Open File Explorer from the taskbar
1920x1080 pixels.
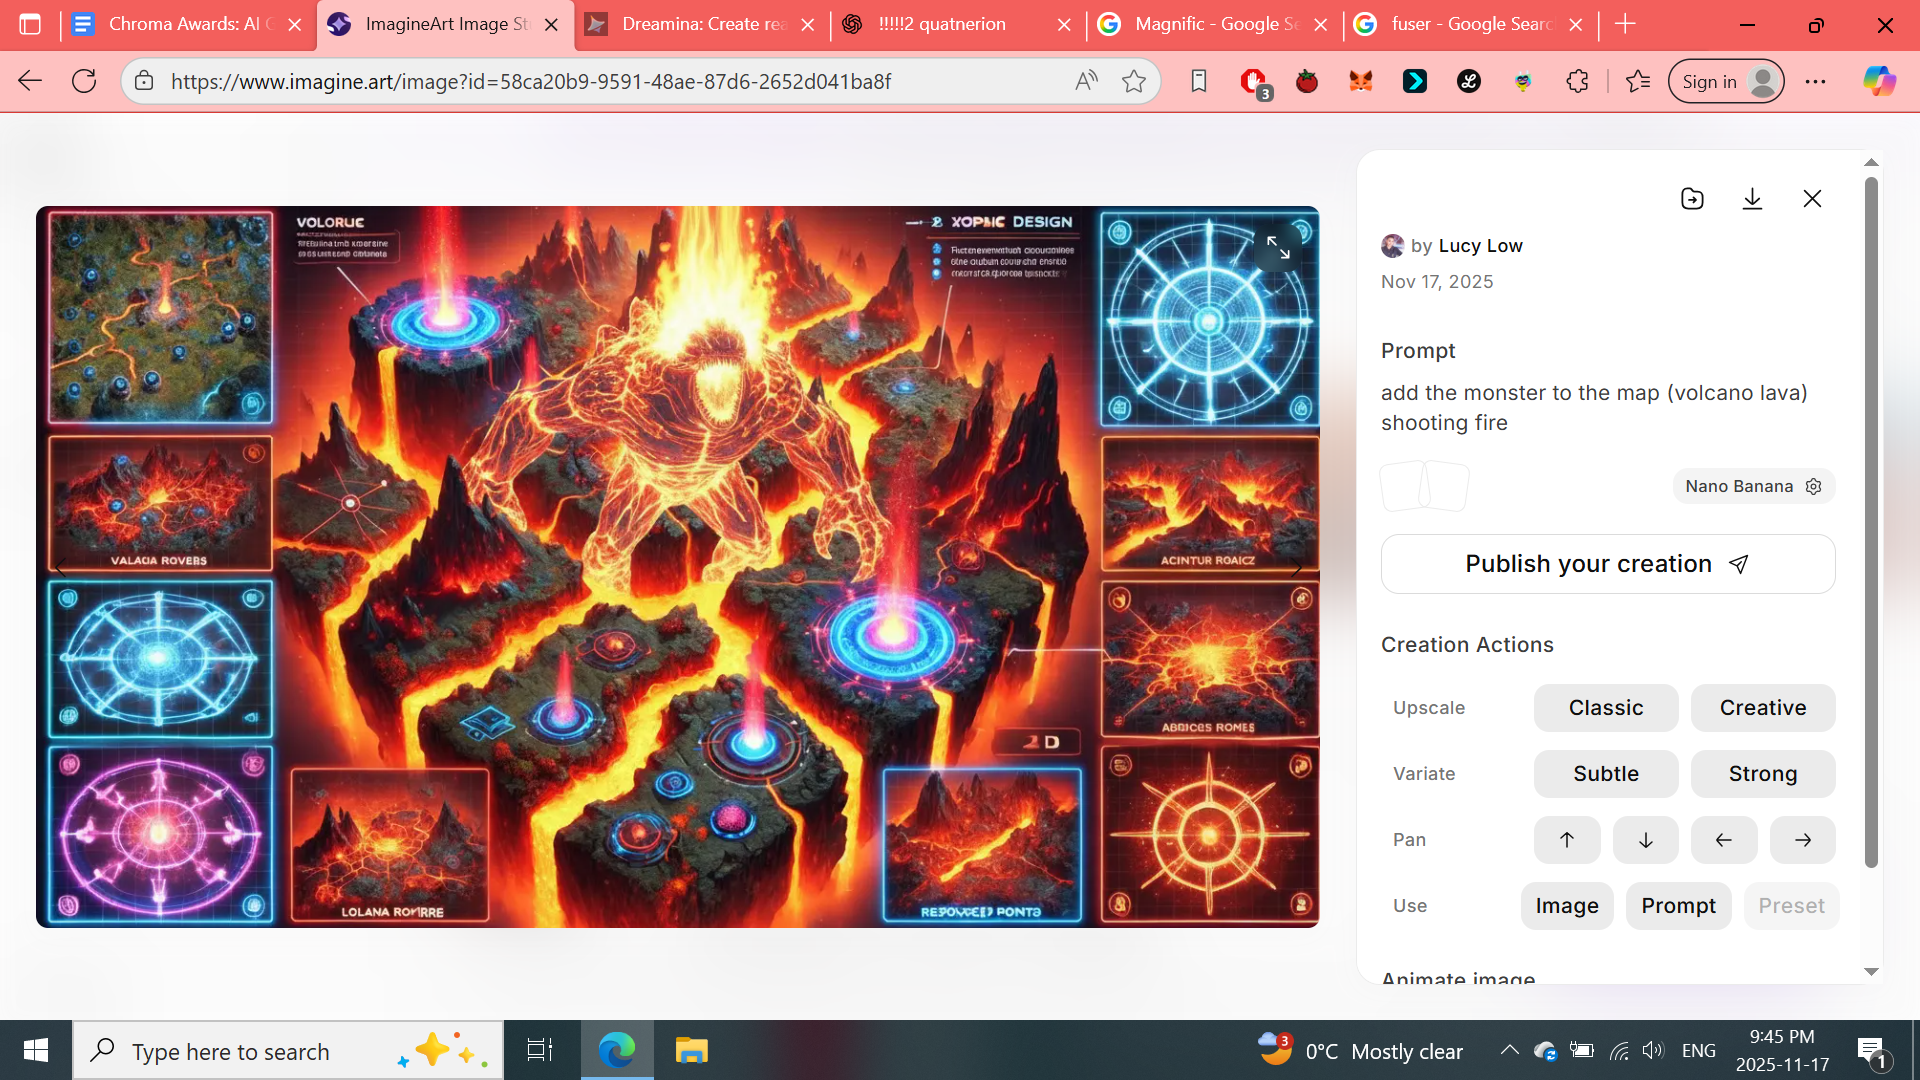691,1051
